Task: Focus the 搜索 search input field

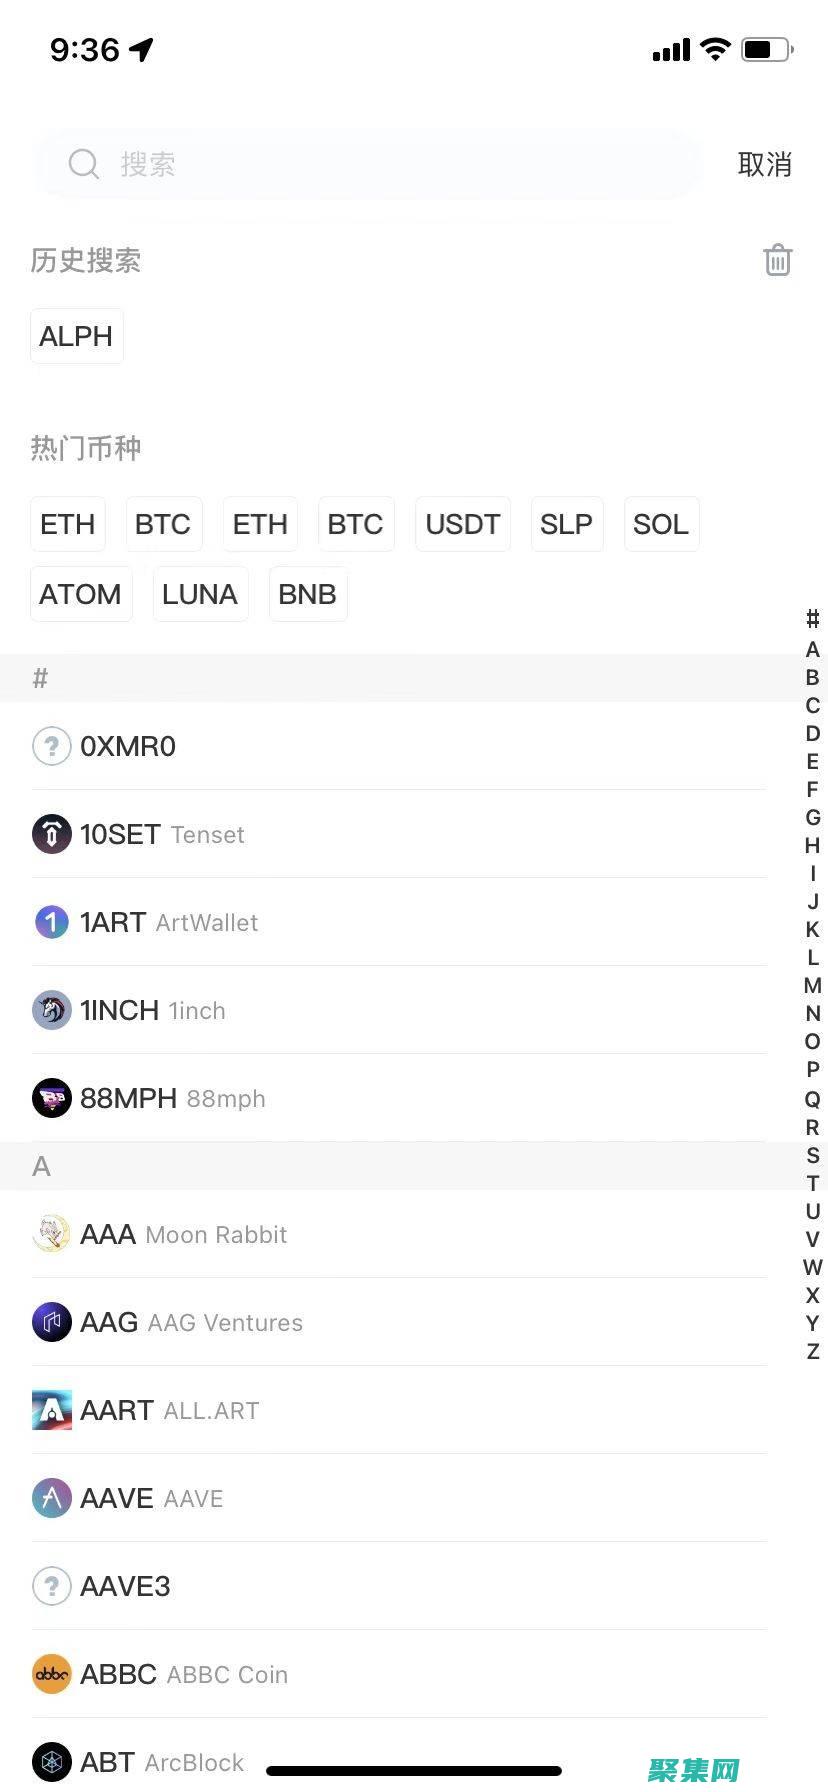Action: tap(400, 164)
